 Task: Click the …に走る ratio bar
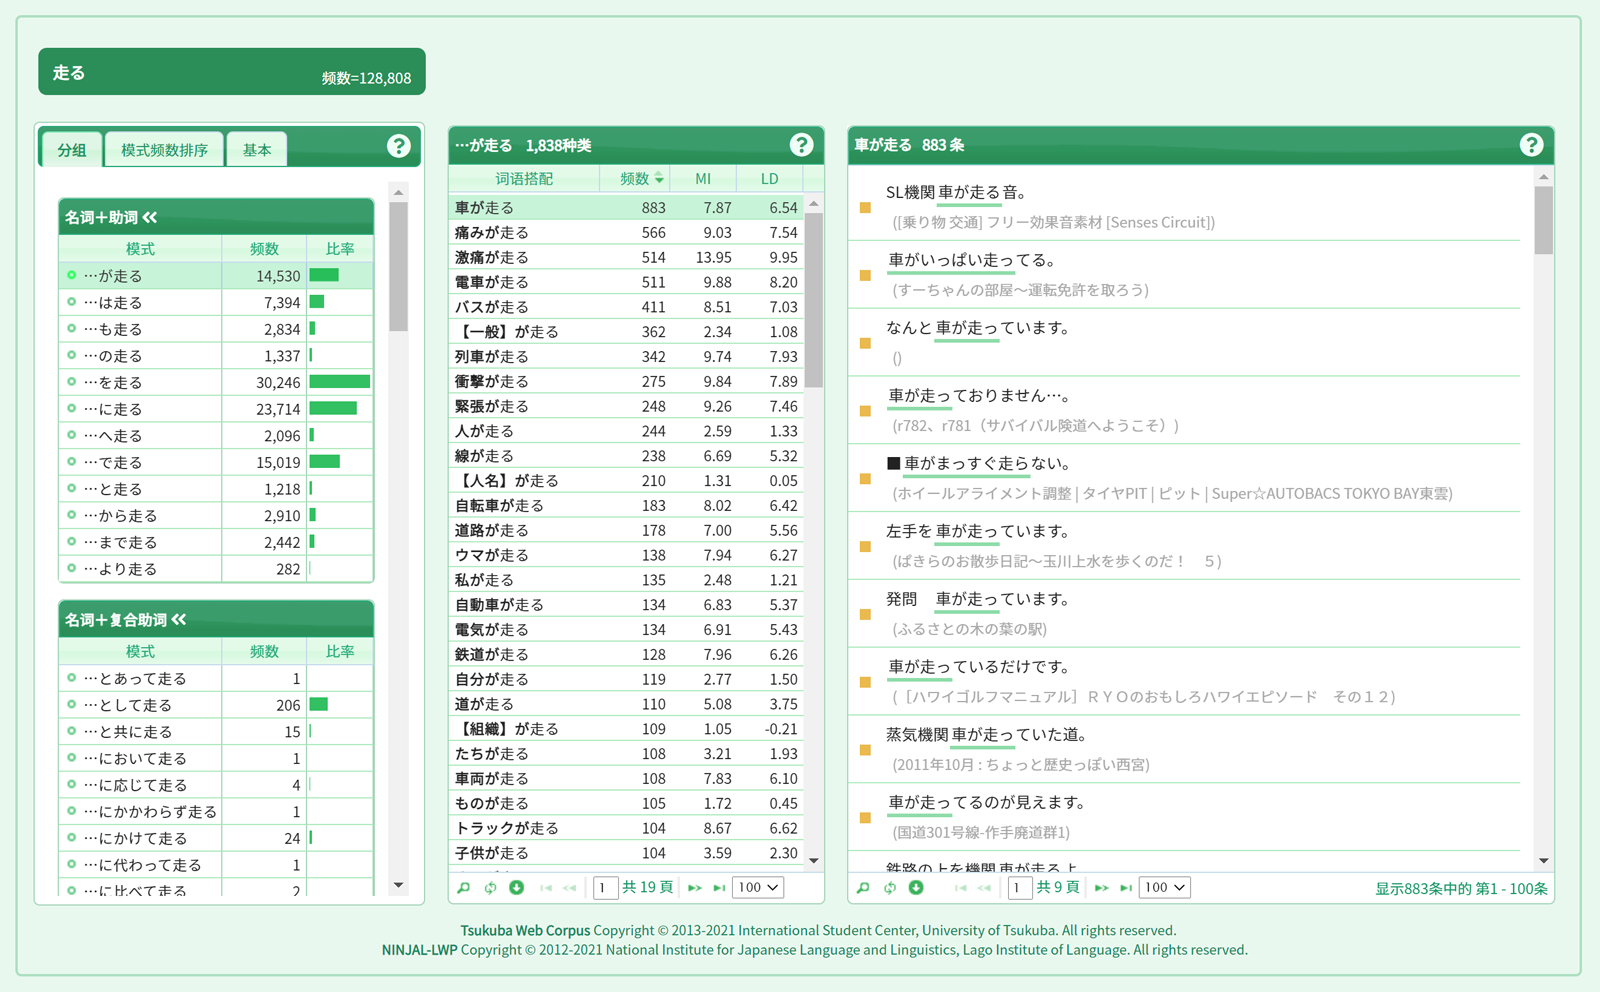pos(333,408)
